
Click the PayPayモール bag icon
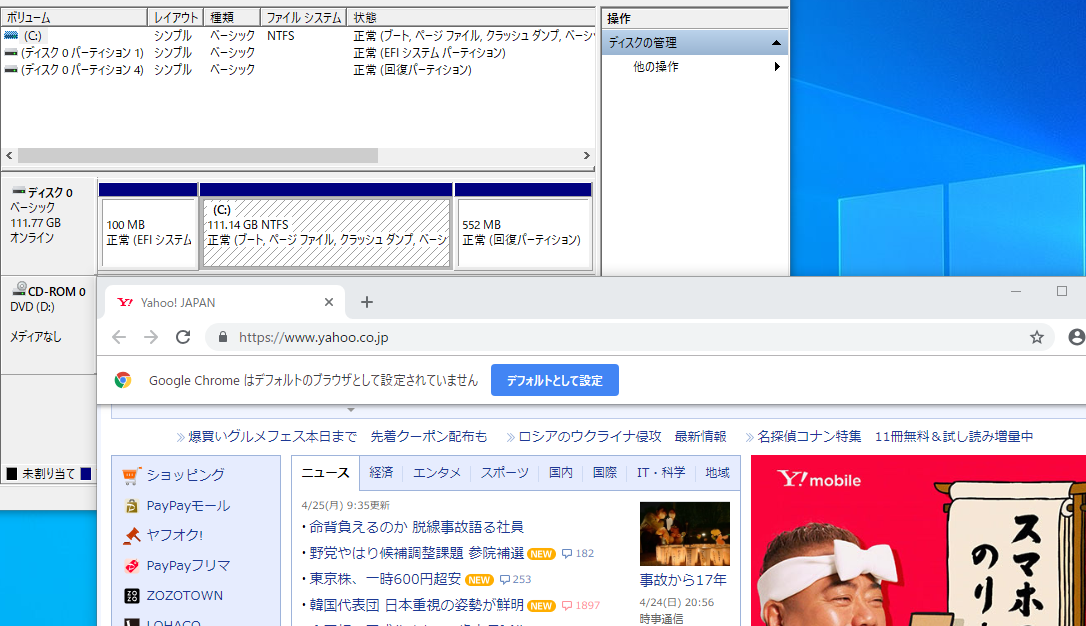[132, 506]
